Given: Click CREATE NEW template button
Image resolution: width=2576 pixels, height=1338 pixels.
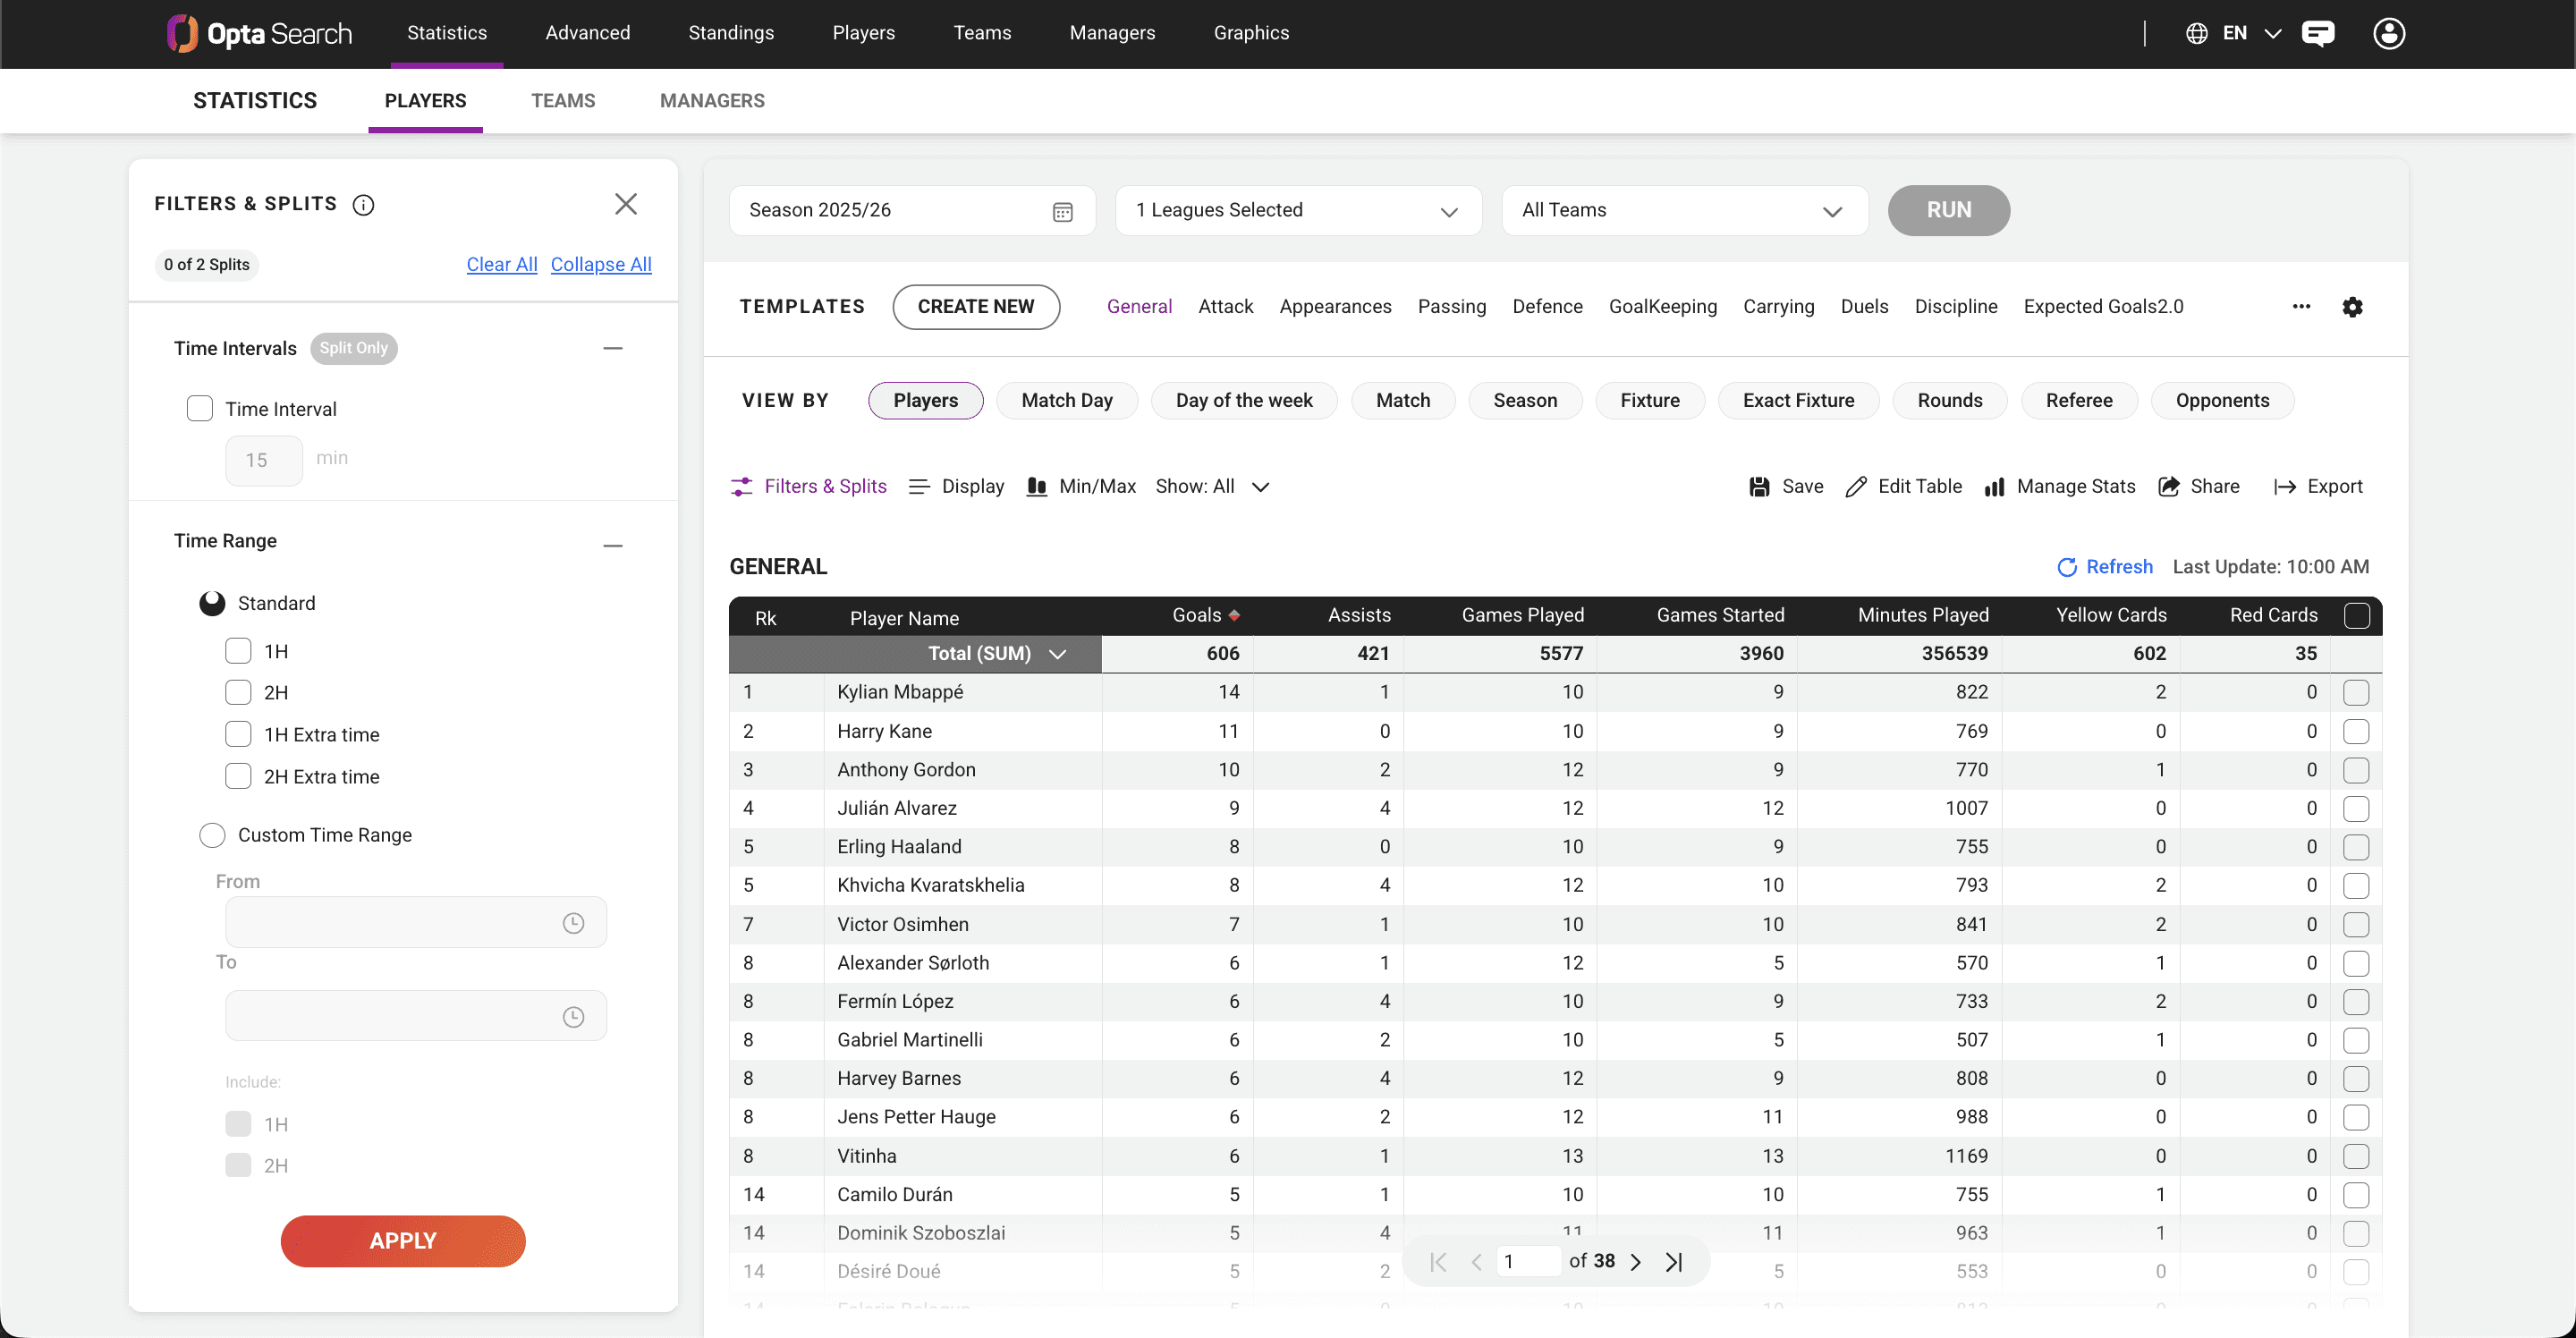Looking at the screenshot, I should click(976, 307).
